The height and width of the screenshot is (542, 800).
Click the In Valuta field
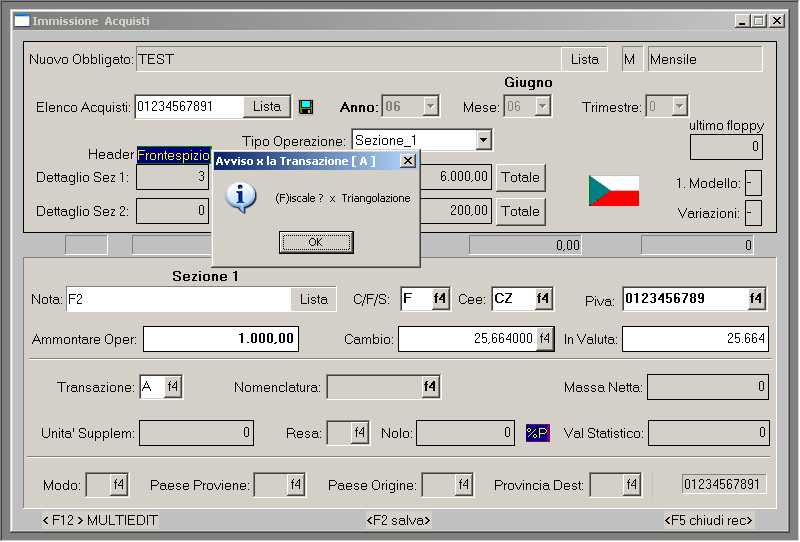point(695,338)
